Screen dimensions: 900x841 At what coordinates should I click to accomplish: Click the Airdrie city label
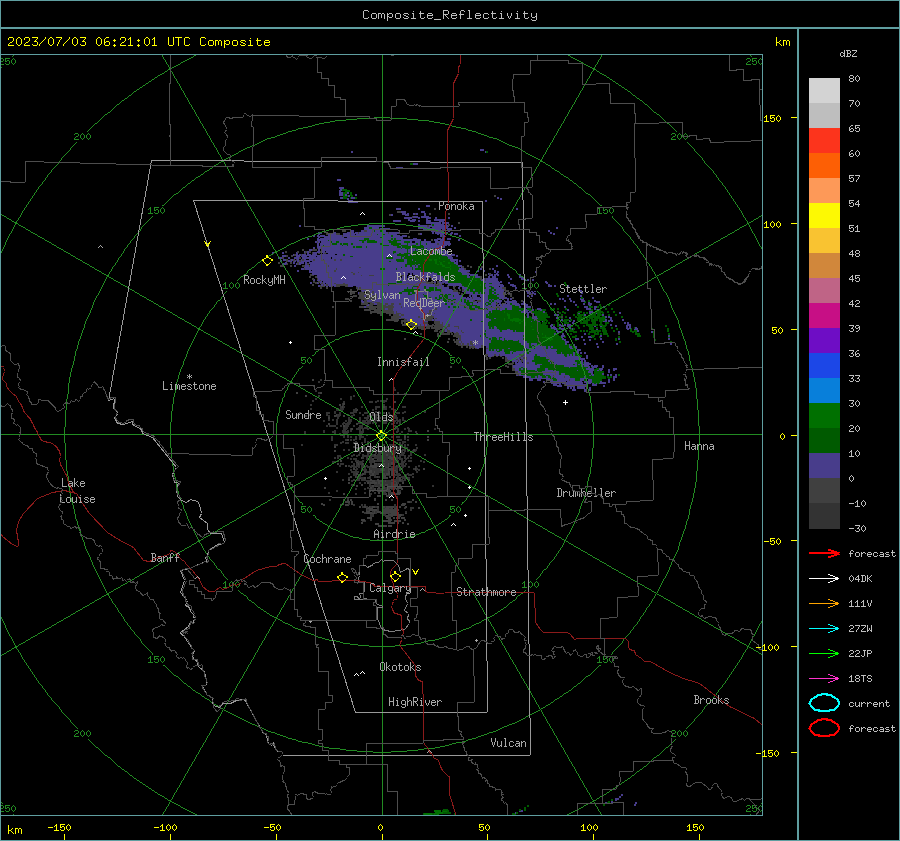394,534
